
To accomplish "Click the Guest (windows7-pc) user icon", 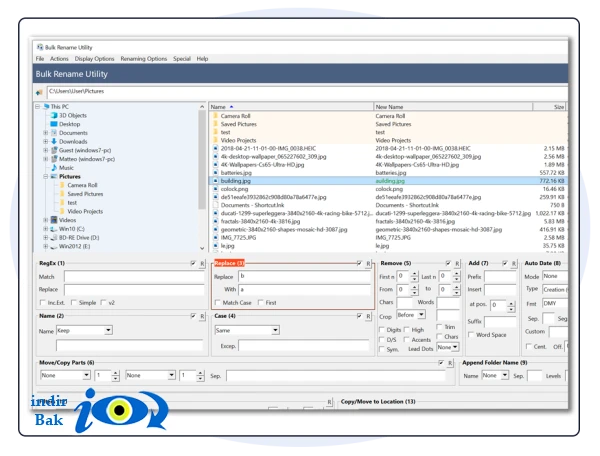I will click(54, 150).
